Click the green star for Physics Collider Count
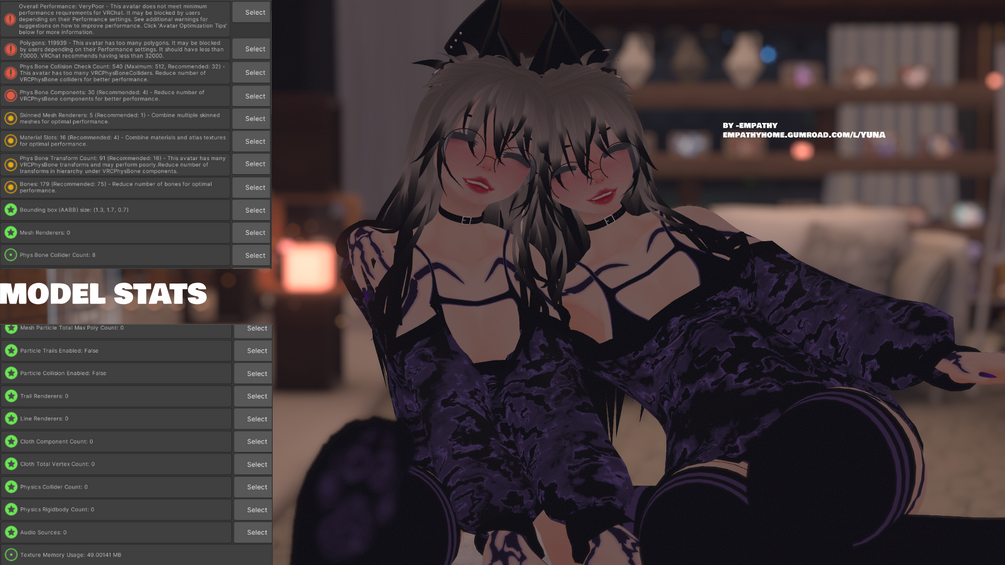The height and width of the screenshot is (565, 1005). click(11, 487)
